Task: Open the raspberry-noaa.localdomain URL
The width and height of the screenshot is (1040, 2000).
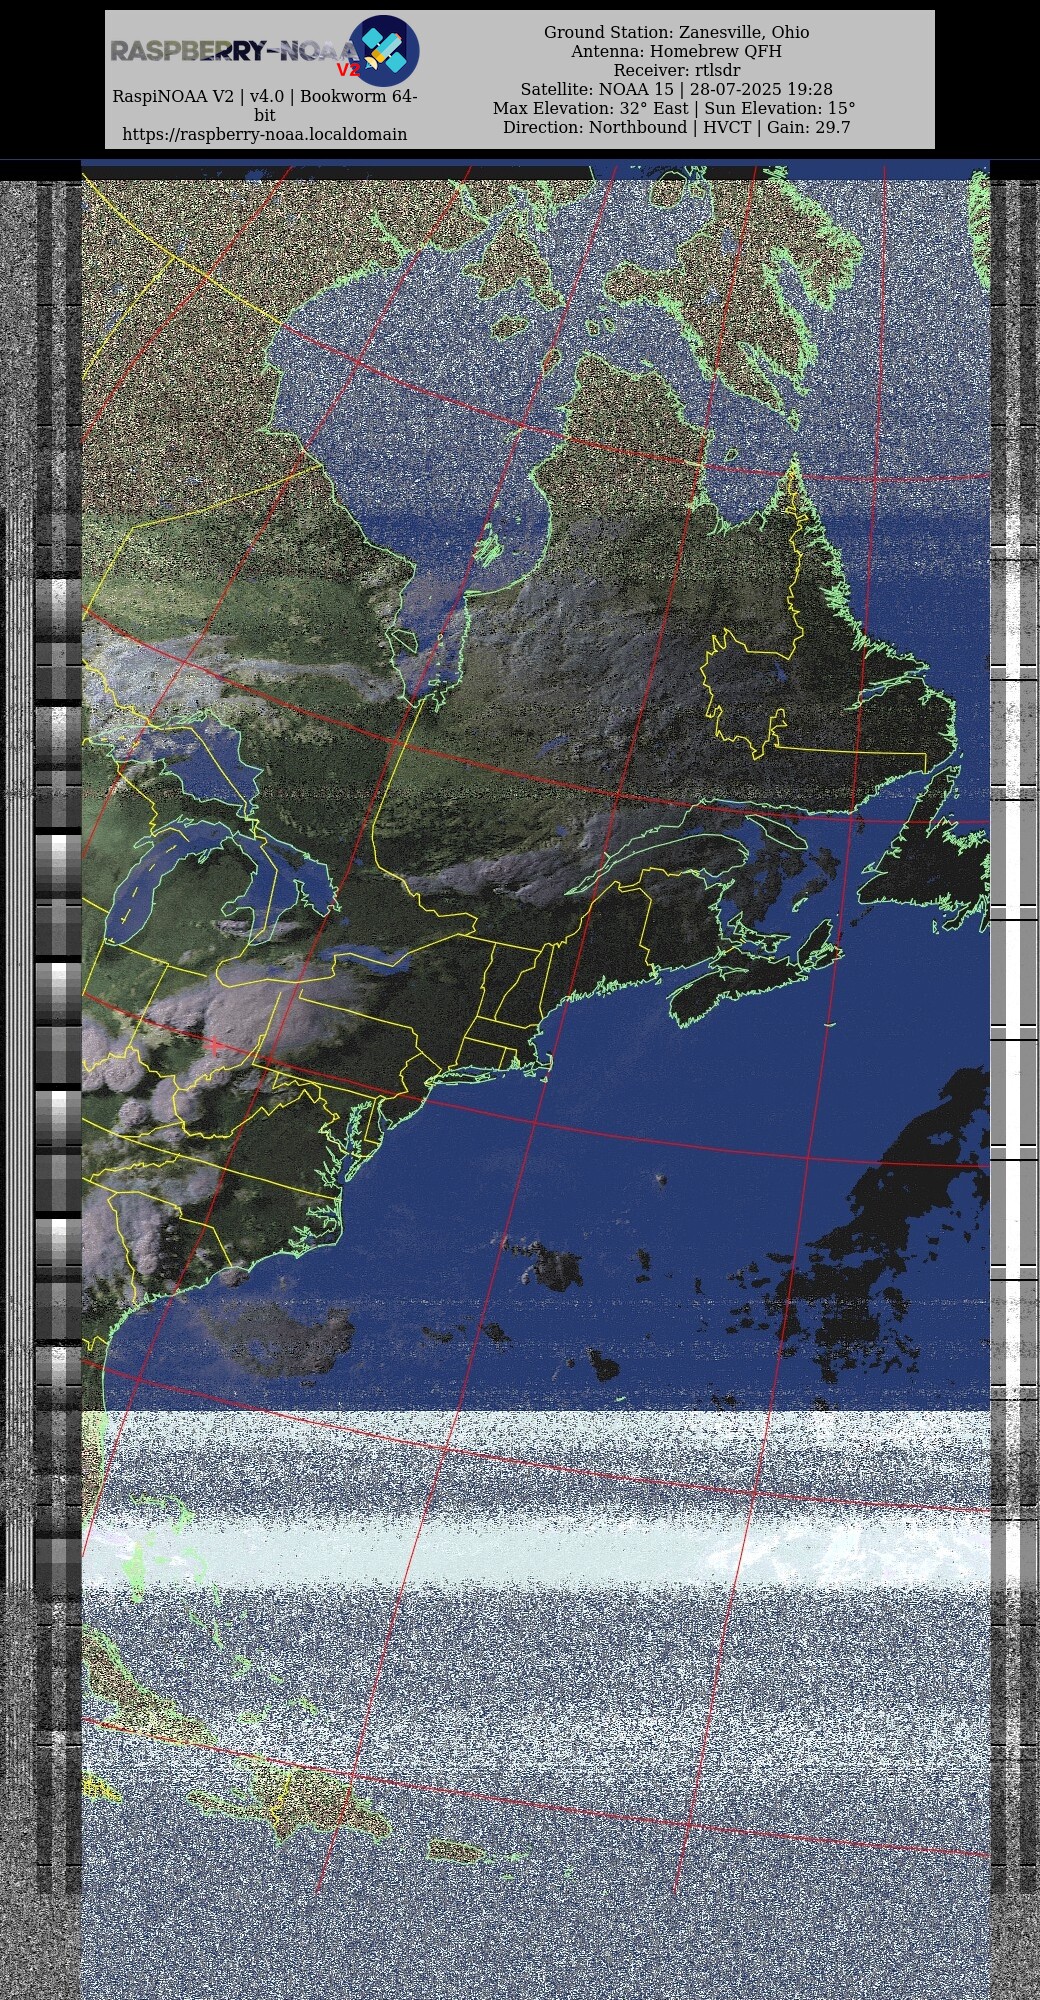Action: coord(264,134)
